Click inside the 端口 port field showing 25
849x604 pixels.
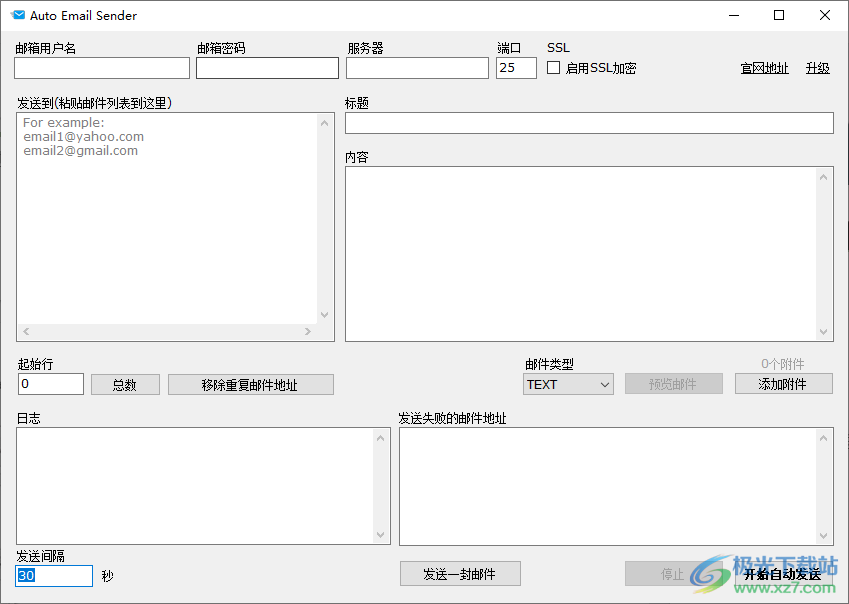(515, 67)
